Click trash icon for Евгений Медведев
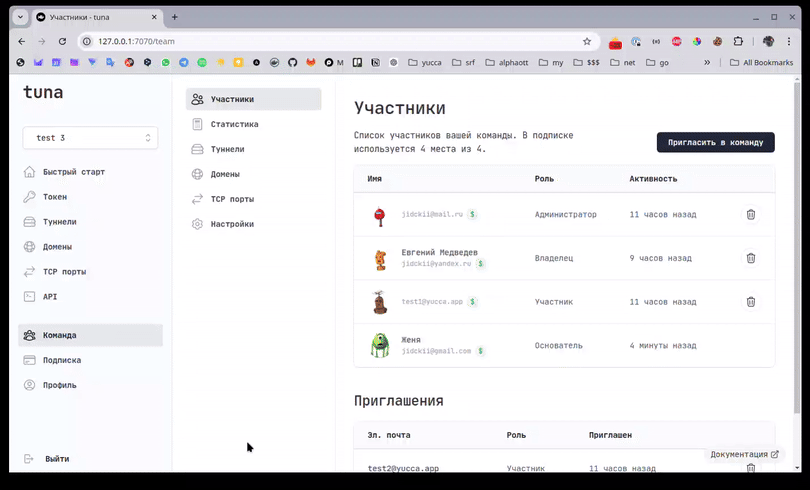The image size is (810, 490). tap(750, 258)
